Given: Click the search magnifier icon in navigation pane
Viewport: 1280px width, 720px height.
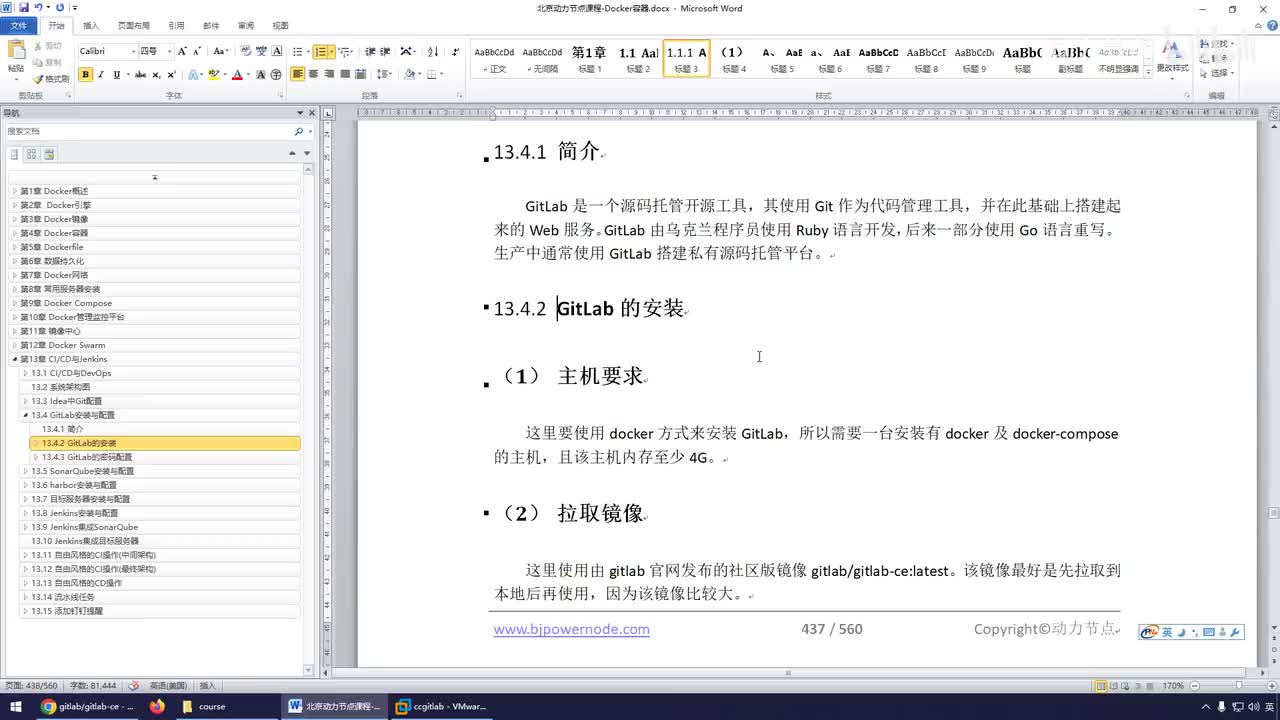Looking at the screenshot, I should pyautogui.click(x=298, y=131).
